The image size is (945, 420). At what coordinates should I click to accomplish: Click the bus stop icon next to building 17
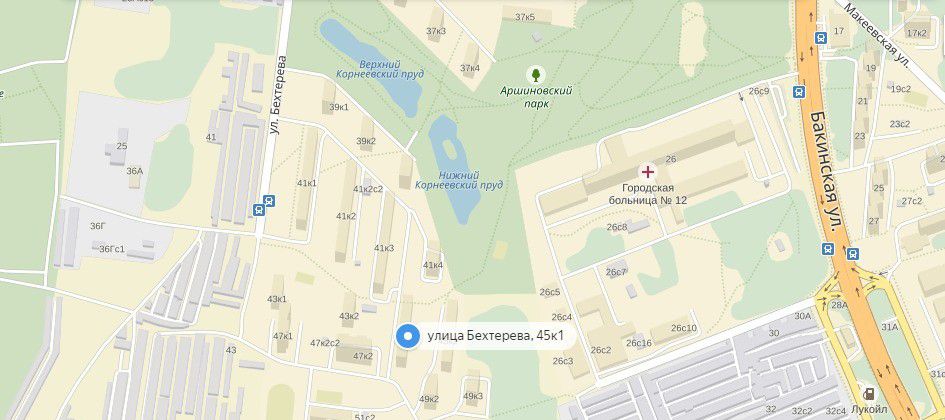tap(820, 37)
